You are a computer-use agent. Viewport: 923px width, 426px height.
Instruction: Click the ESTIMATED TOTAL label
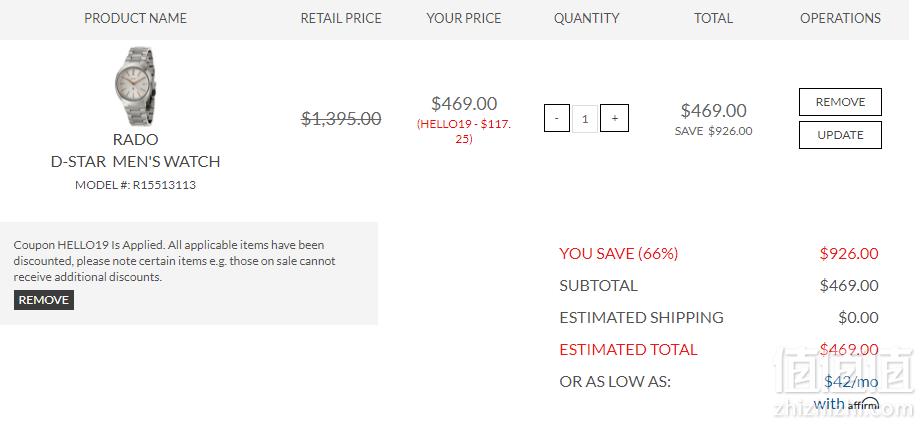point(628,350)
